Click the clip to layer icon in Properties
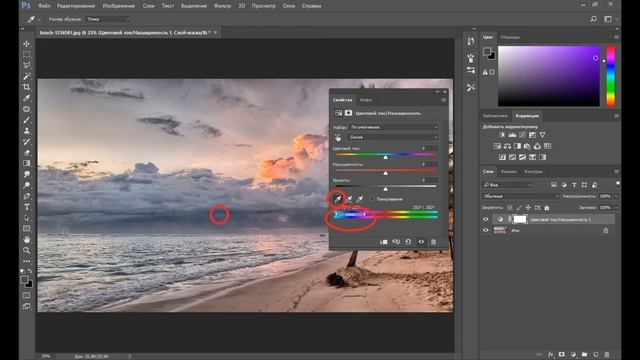 coord(383,242)
